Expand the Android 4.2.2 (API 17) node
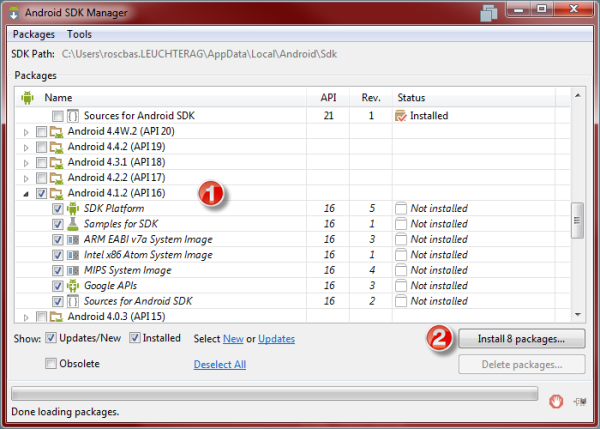 (x=26, y=179)
